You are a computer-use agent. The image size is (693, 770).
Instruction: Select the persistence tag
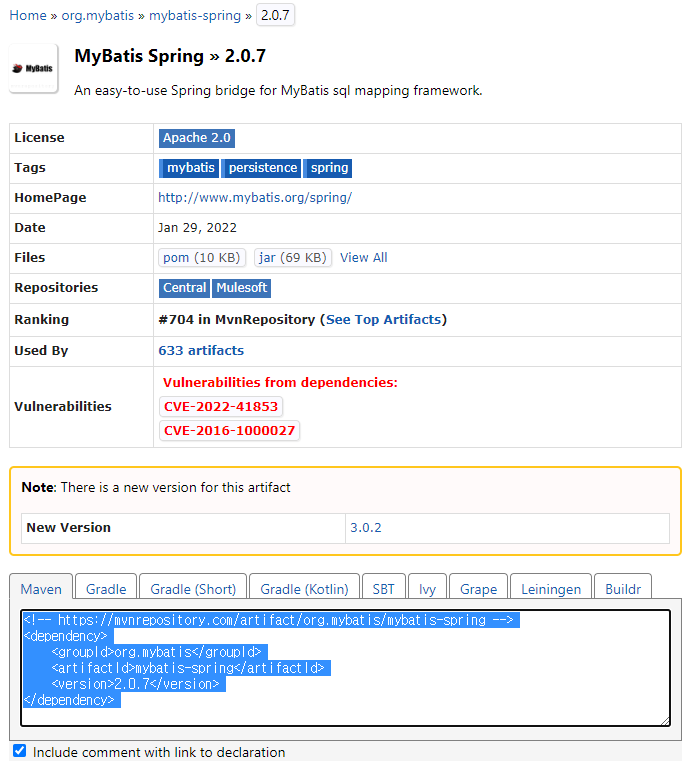tap(261, 168)
